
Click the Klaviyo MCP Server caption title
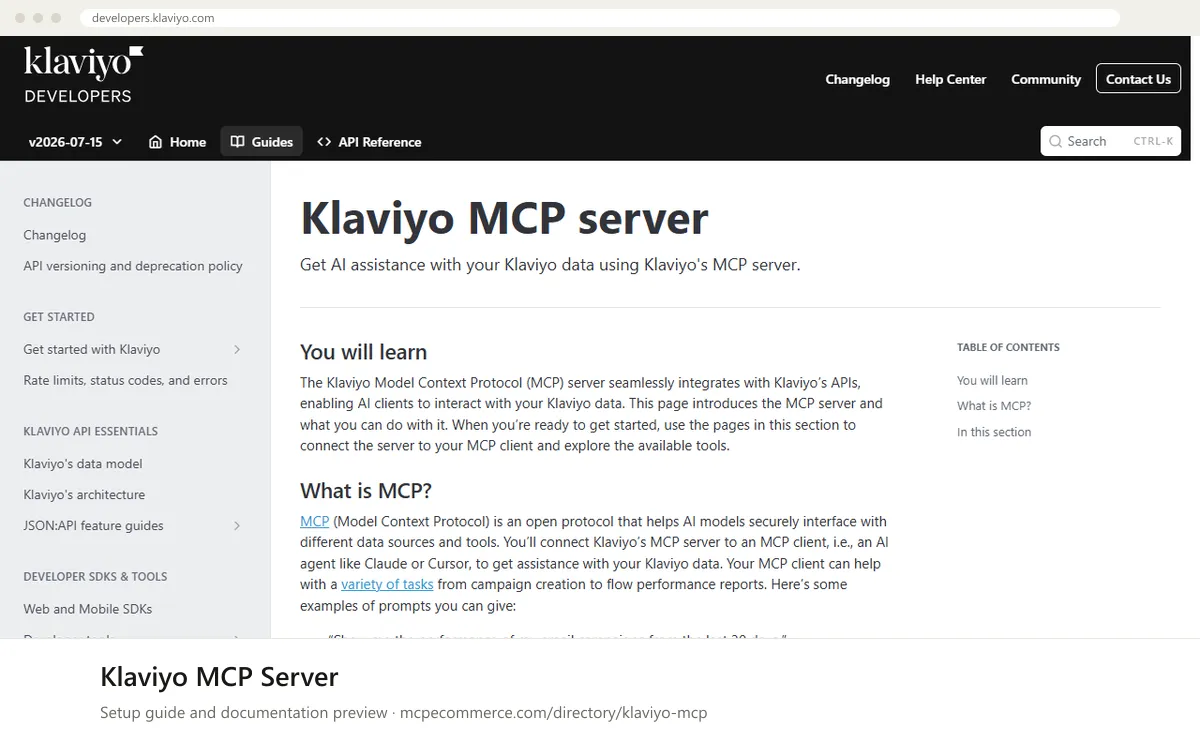click(x=219, y=677)
